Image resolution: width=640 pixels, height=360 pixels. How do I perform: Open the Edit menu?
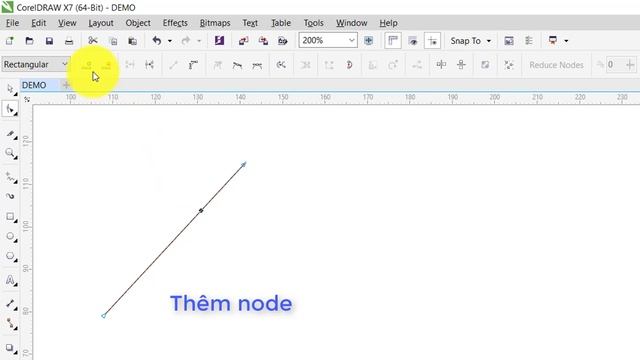click(x=39, y=23)
